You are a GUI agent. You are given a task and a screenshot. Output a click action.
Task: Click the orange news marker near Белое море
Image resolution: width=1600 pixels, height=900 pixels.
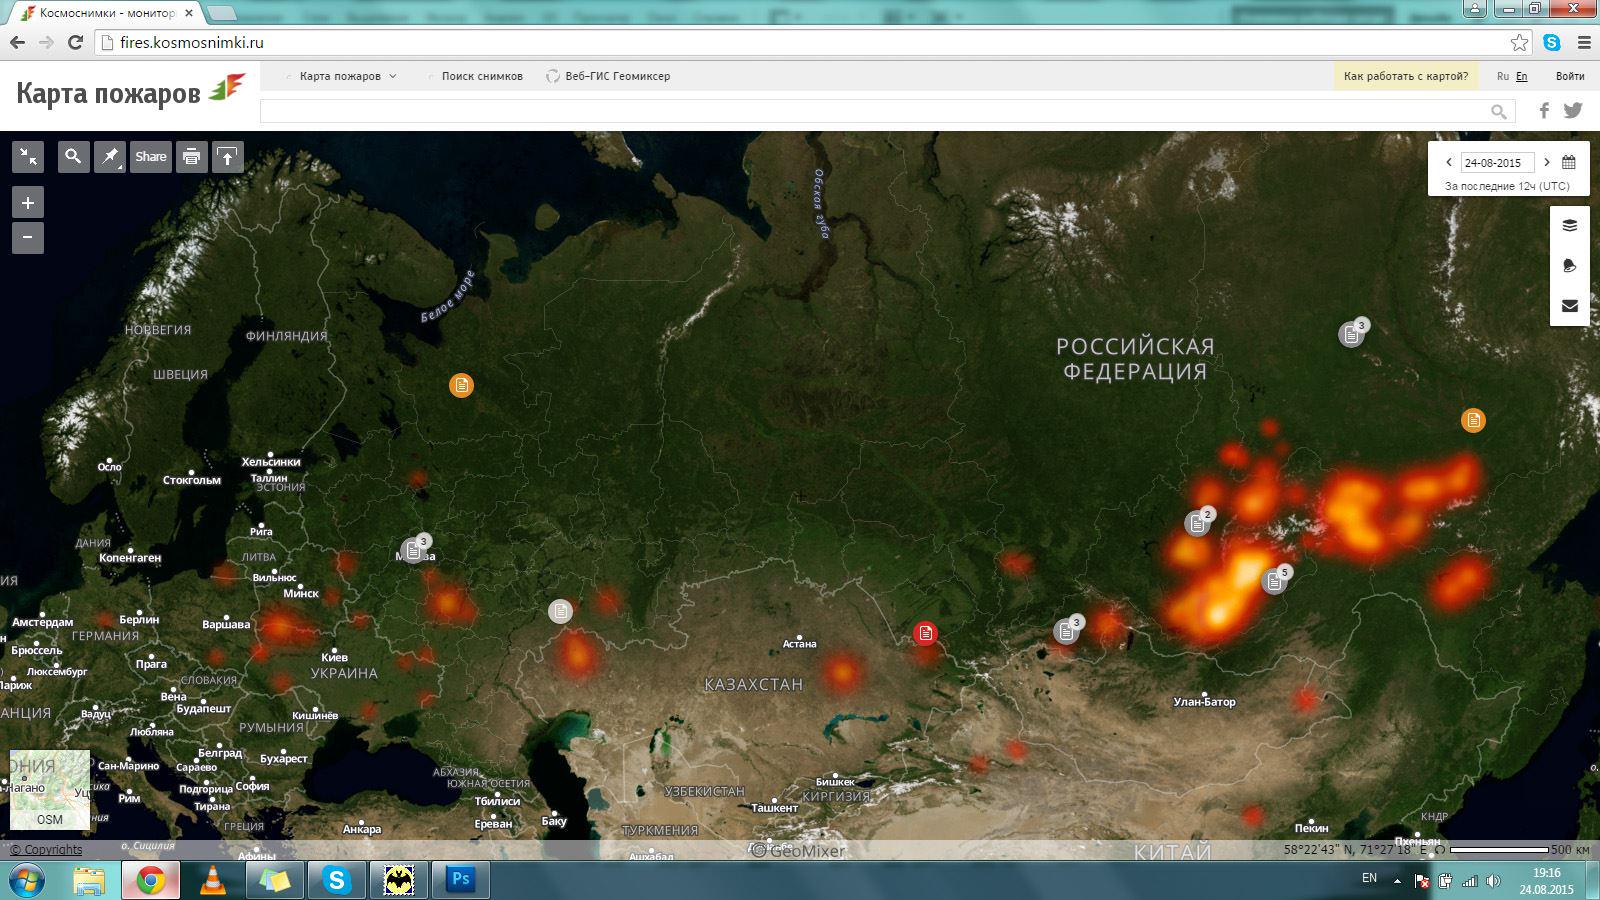coord(461,385)
